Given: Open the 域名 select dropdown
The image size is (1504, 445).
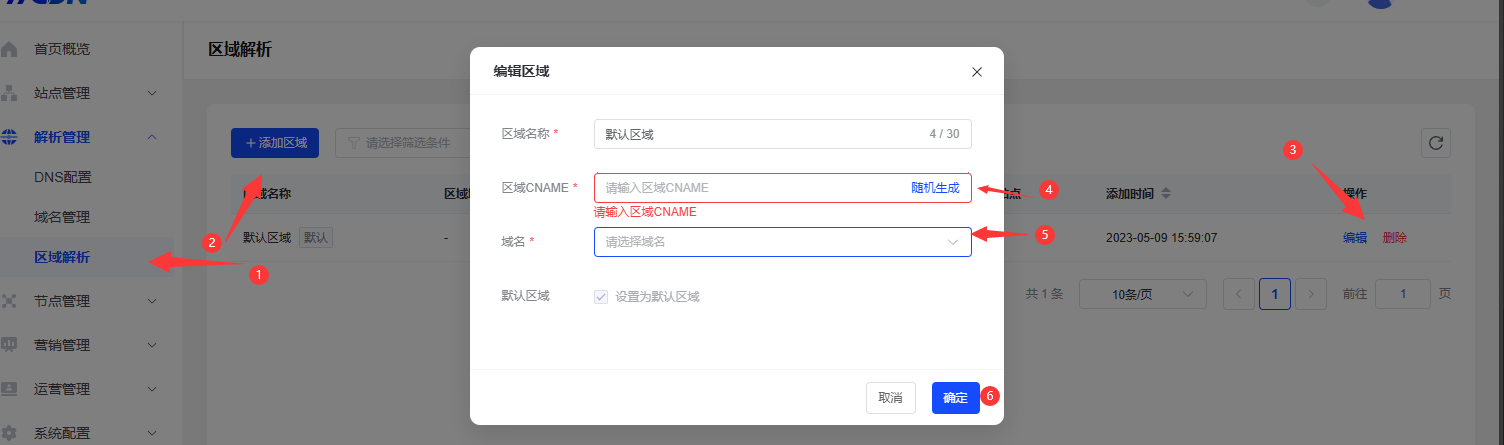Looking at the screenshot, I should 782,242.
